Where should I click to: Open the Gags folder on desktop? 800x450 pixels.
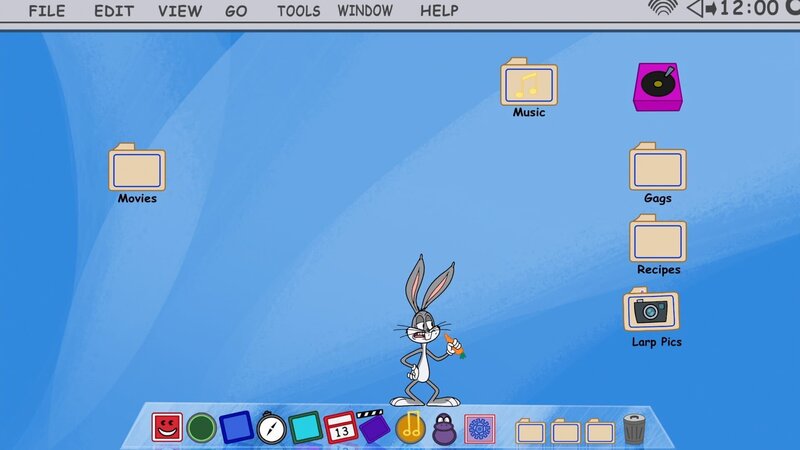pos(658,172)
